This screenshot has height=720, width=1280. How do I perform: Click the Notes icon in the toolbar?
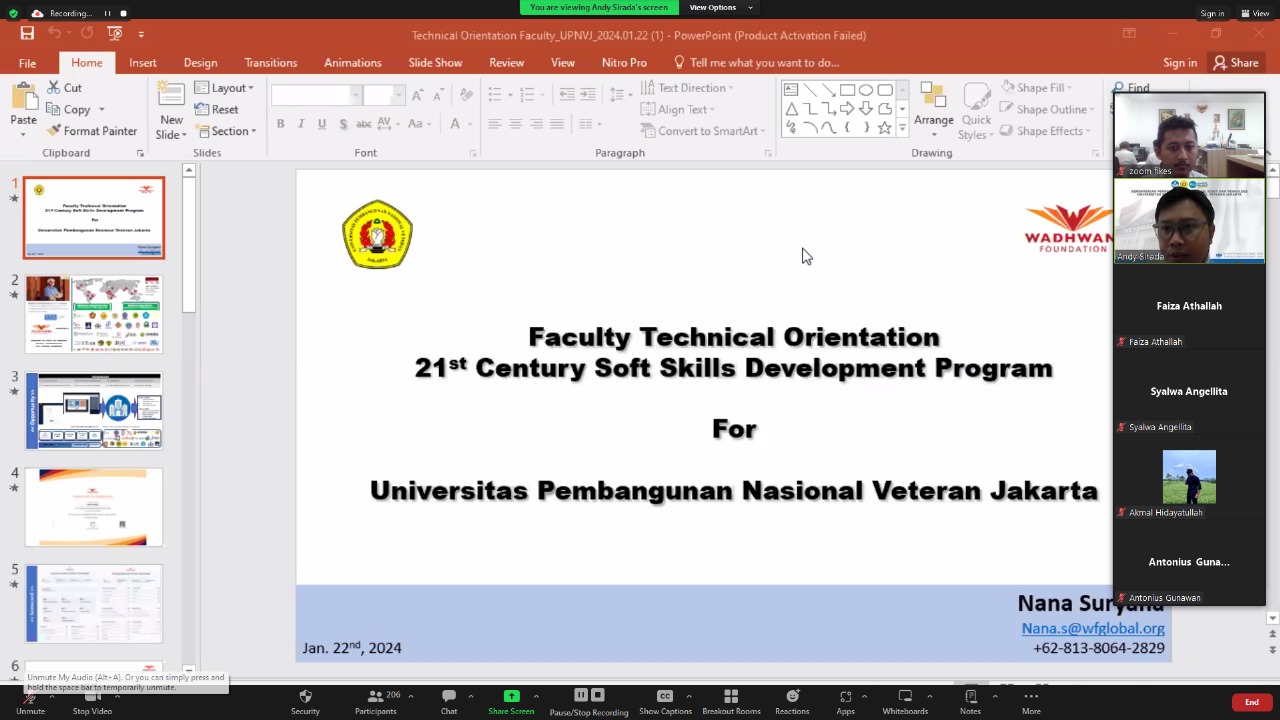970,696
